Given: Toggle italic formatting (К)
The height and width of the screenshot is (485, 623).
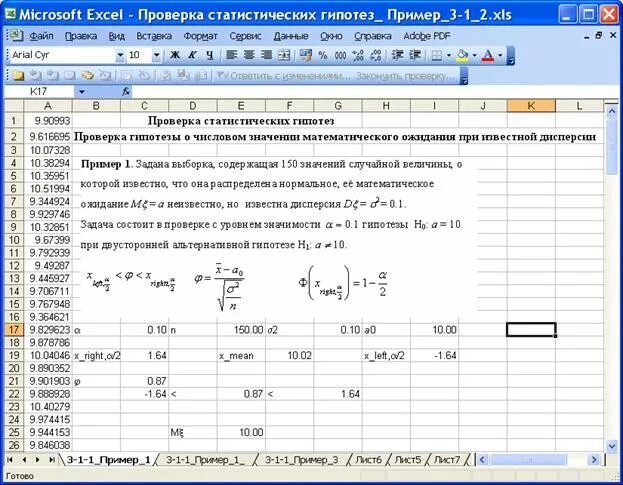Looking at the screenshot, I should point(192,55).
